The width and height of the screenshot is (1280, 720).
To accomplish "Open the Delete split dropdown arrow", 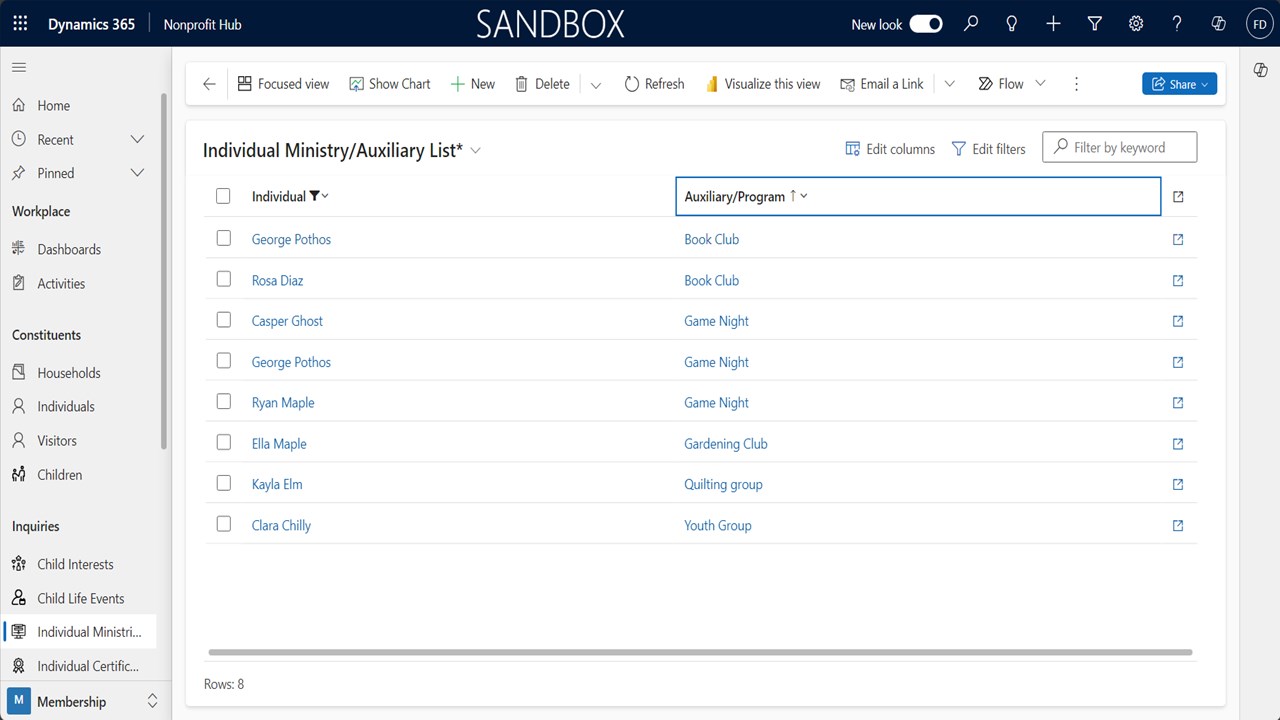I will click(x=596, y=85).
